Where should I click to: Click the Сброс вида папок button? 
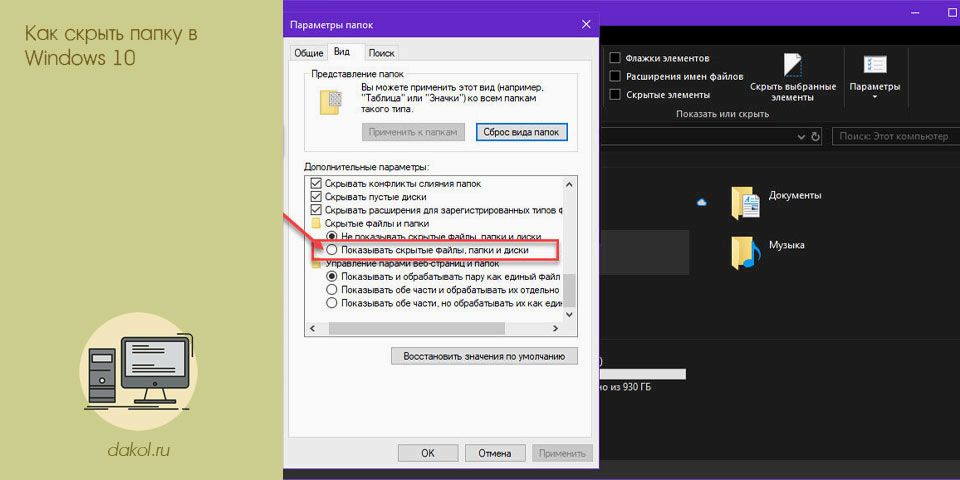click(522, 132)
